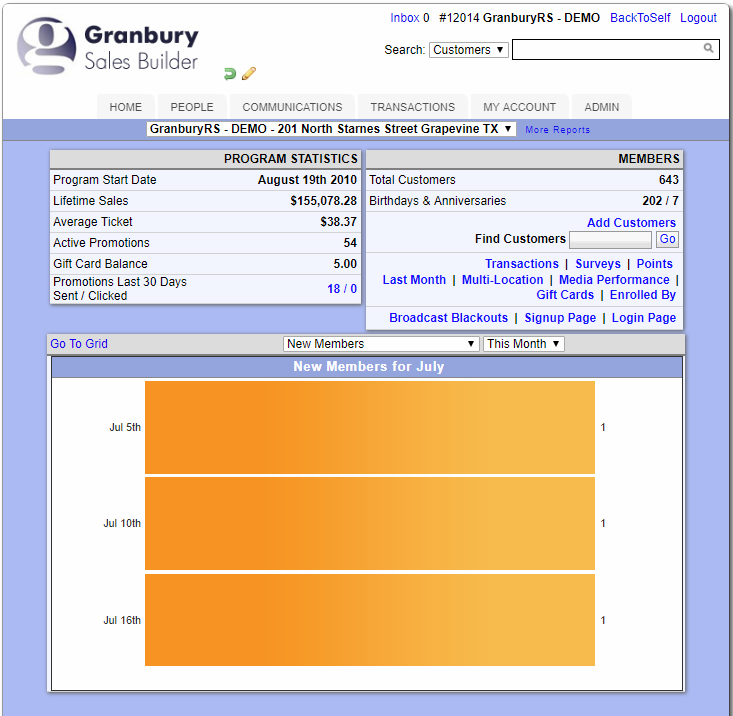Click the Total Customers value 643
This screenshot has width=733, height=716.
click(x=668, y=180)
